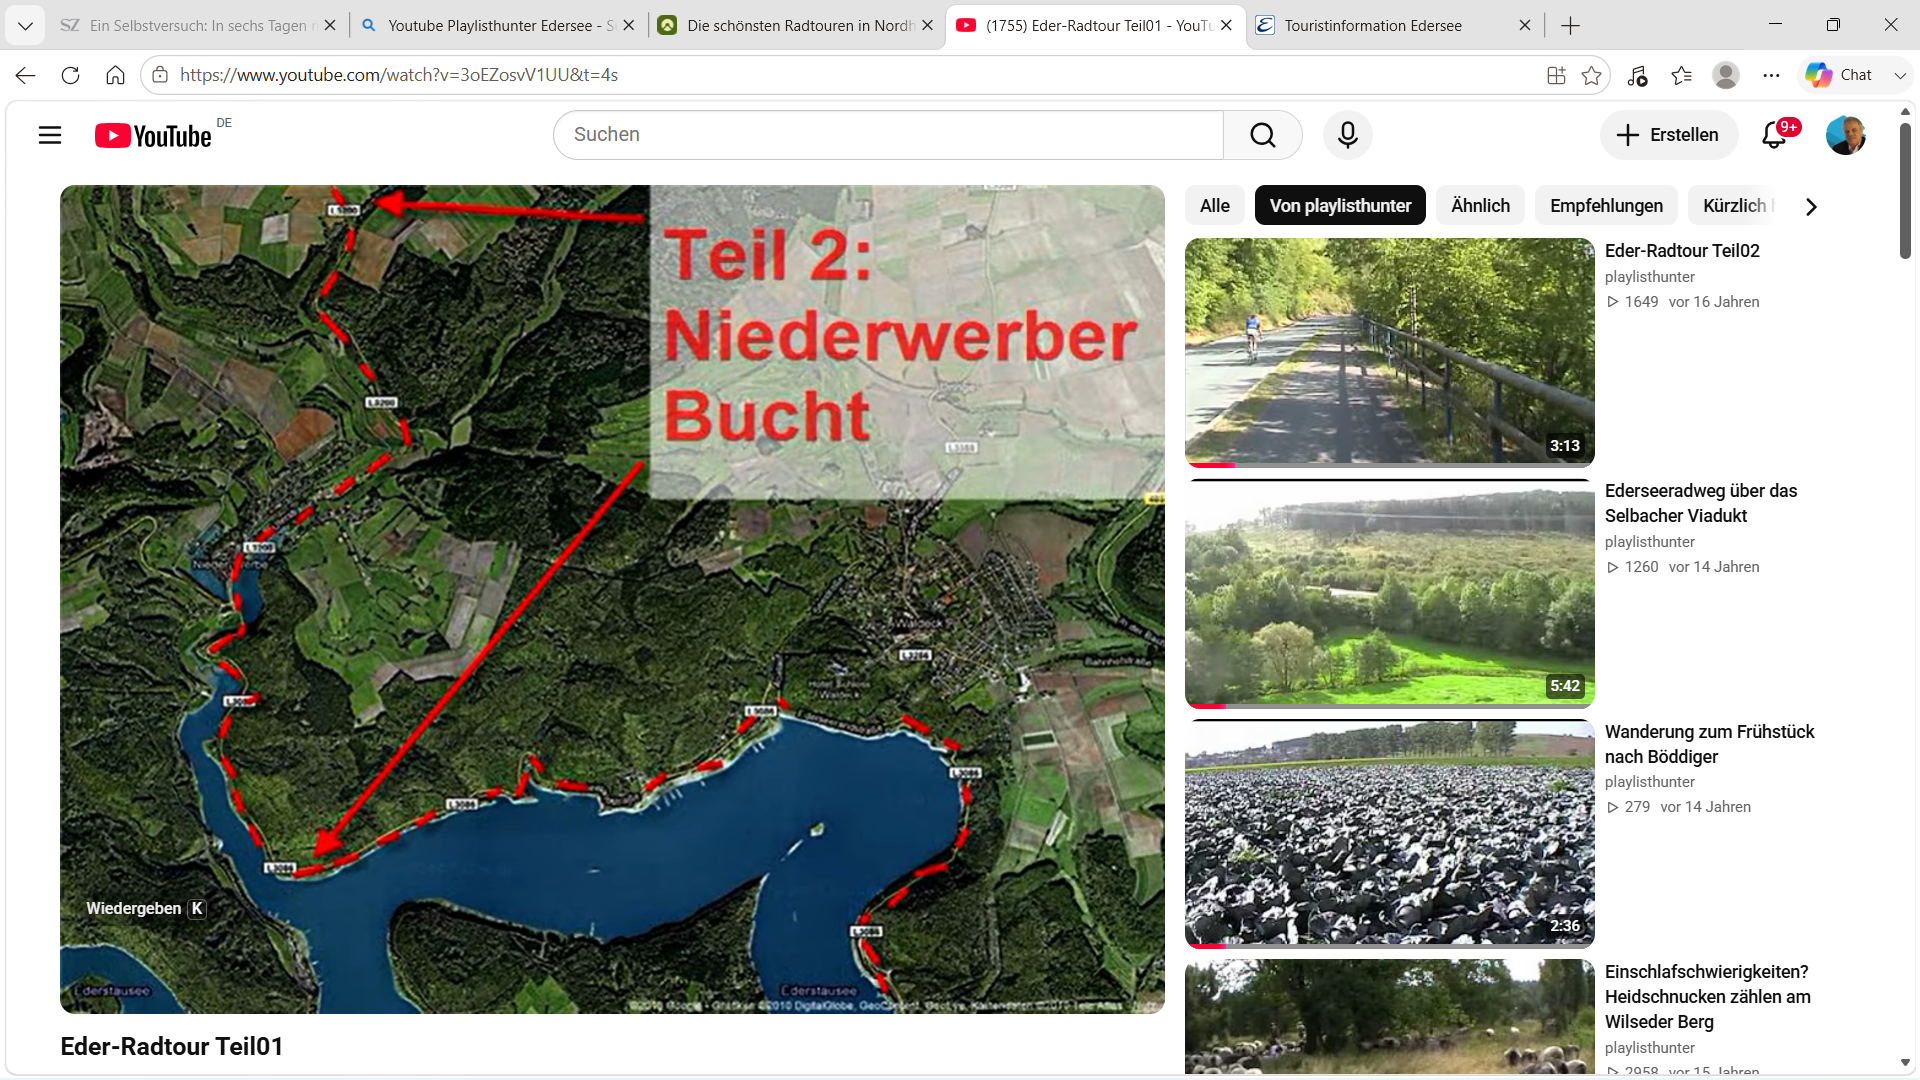The image size is (1920, 1080).
Task: Open the YouTube account avatar menu
Action: (1845, 135)
